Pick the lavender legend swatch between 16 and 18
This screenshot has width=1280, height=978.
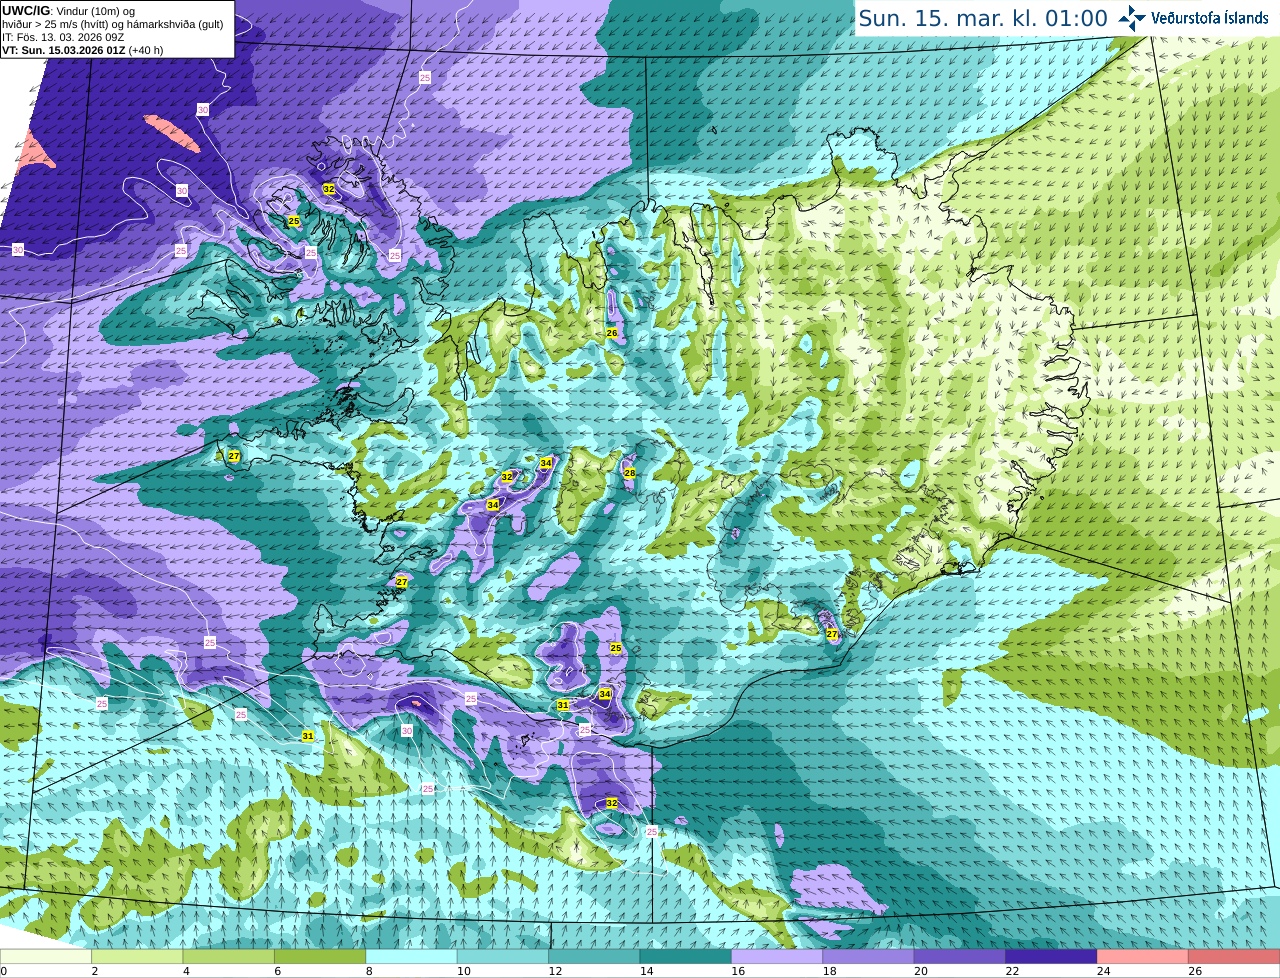point(777,957)
